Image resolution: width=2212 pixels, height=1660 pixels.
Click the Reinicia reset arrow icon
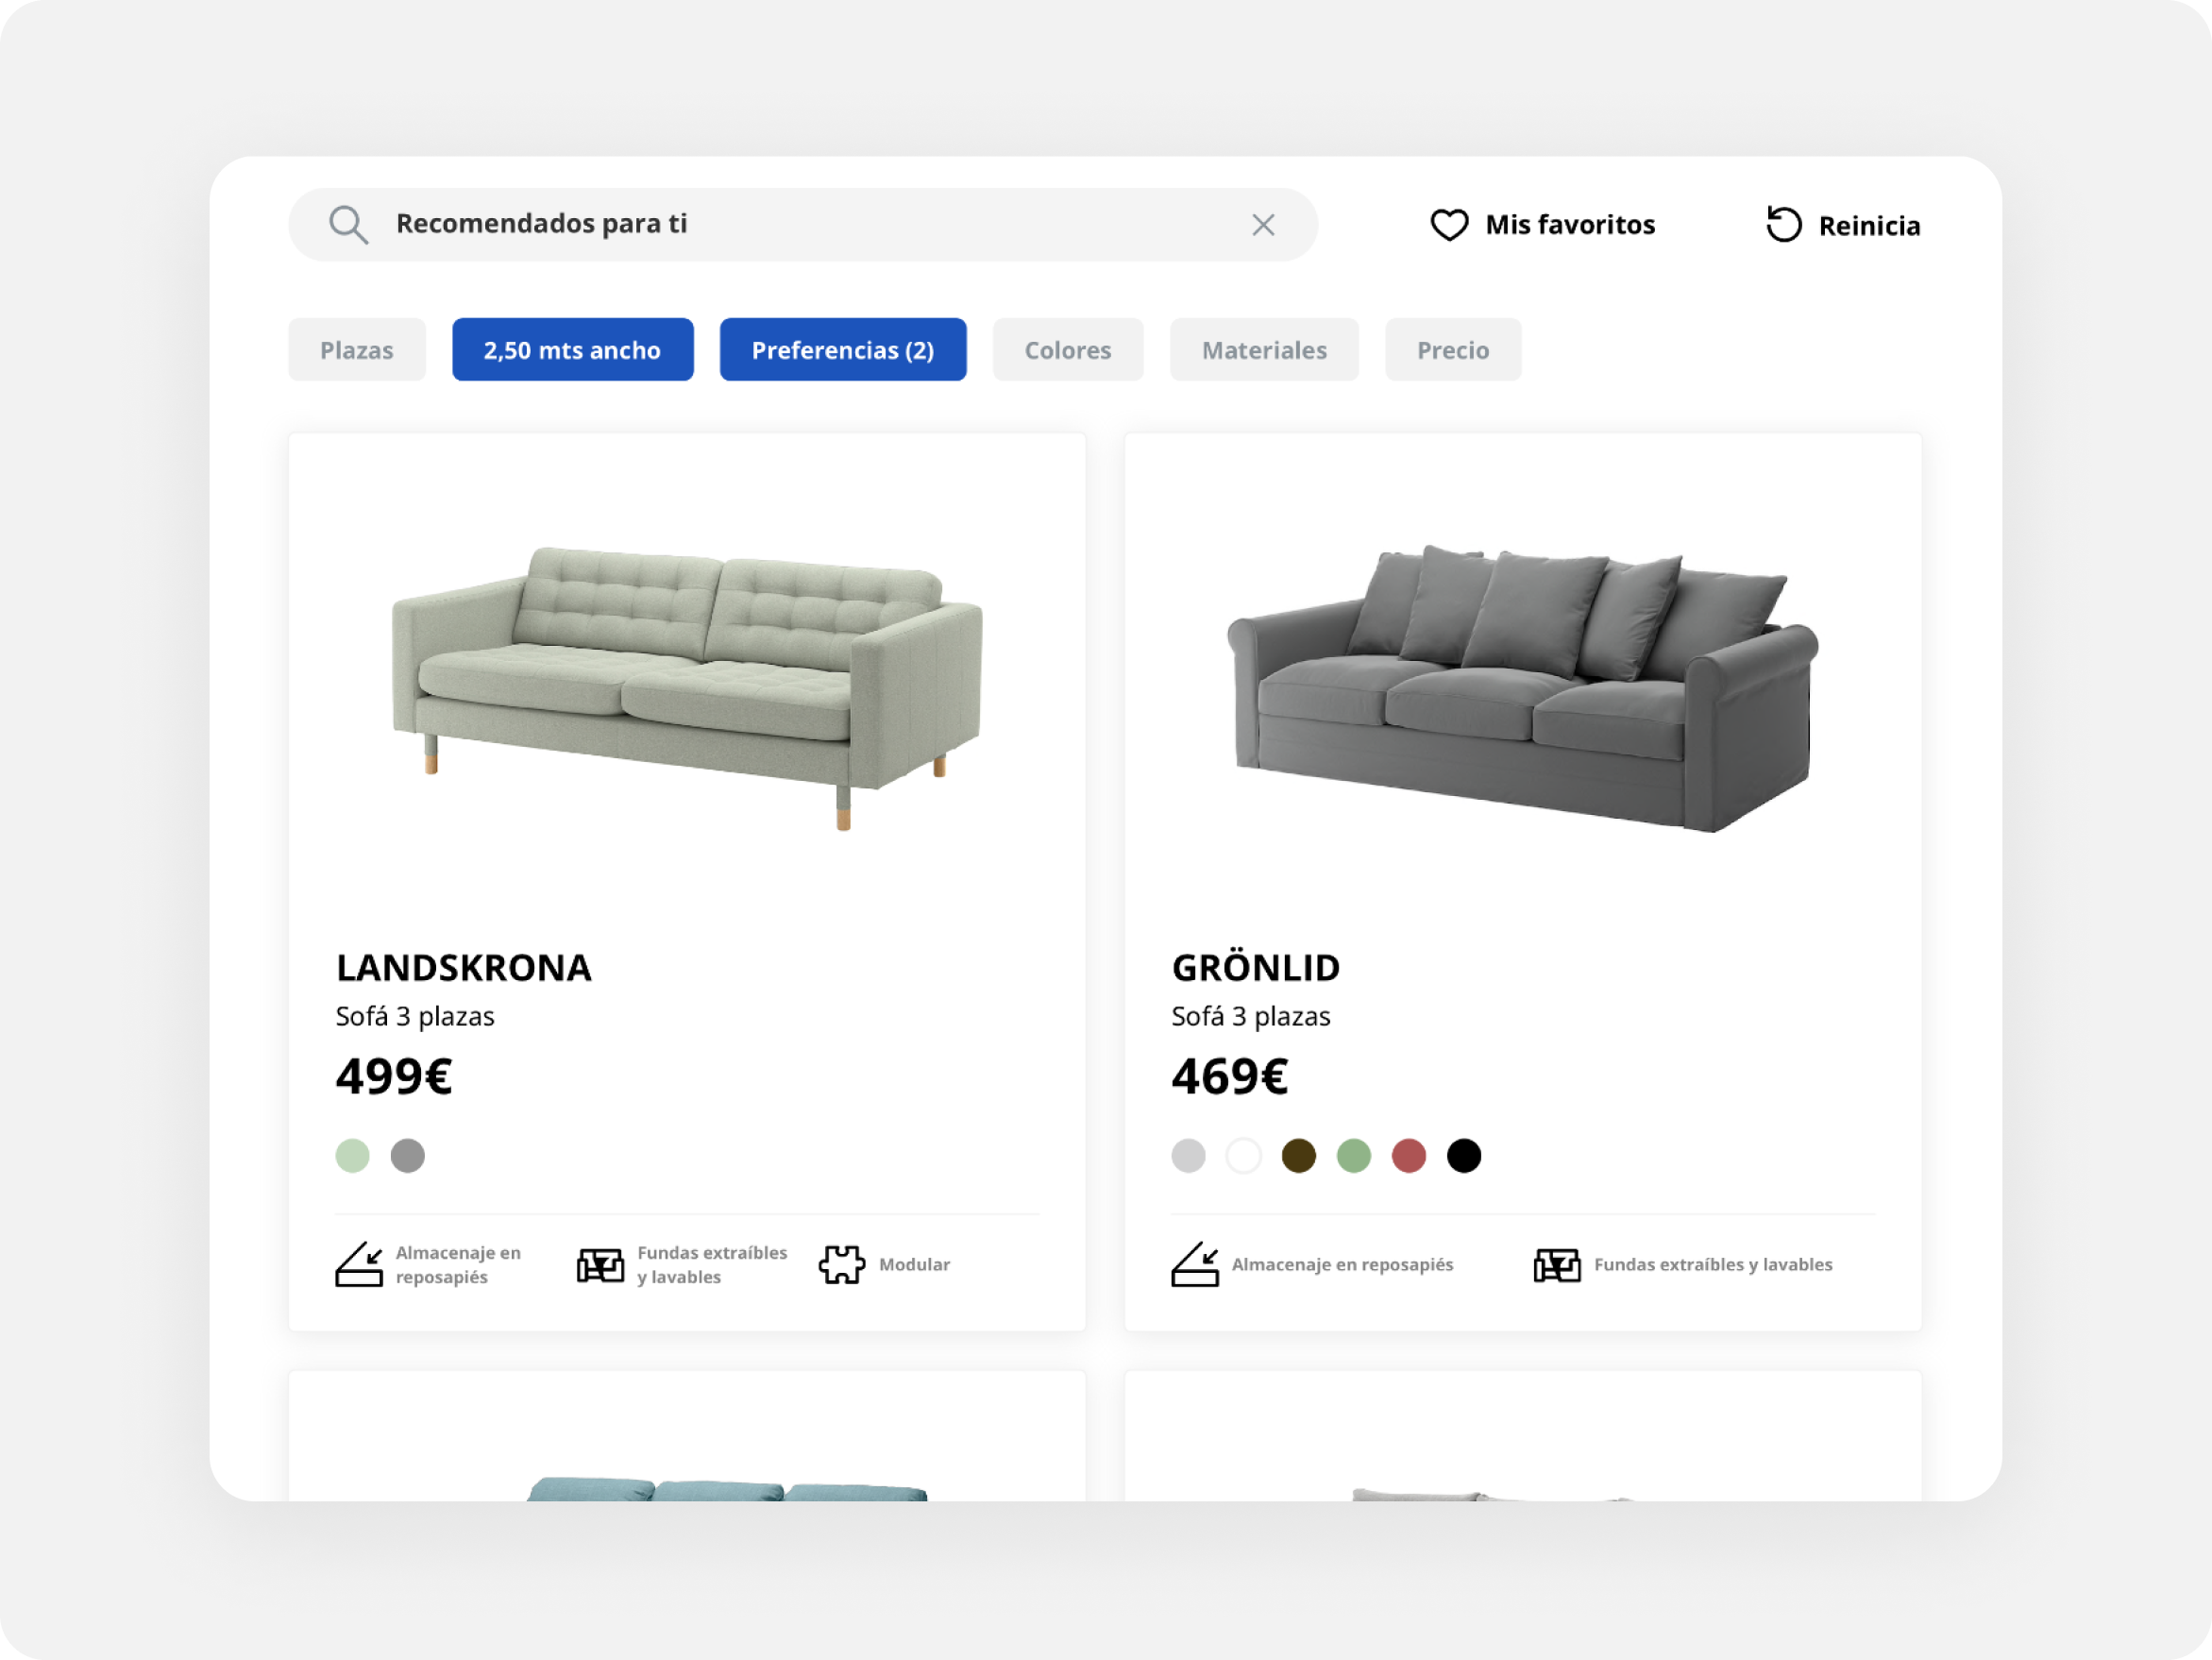[1783, 224]
